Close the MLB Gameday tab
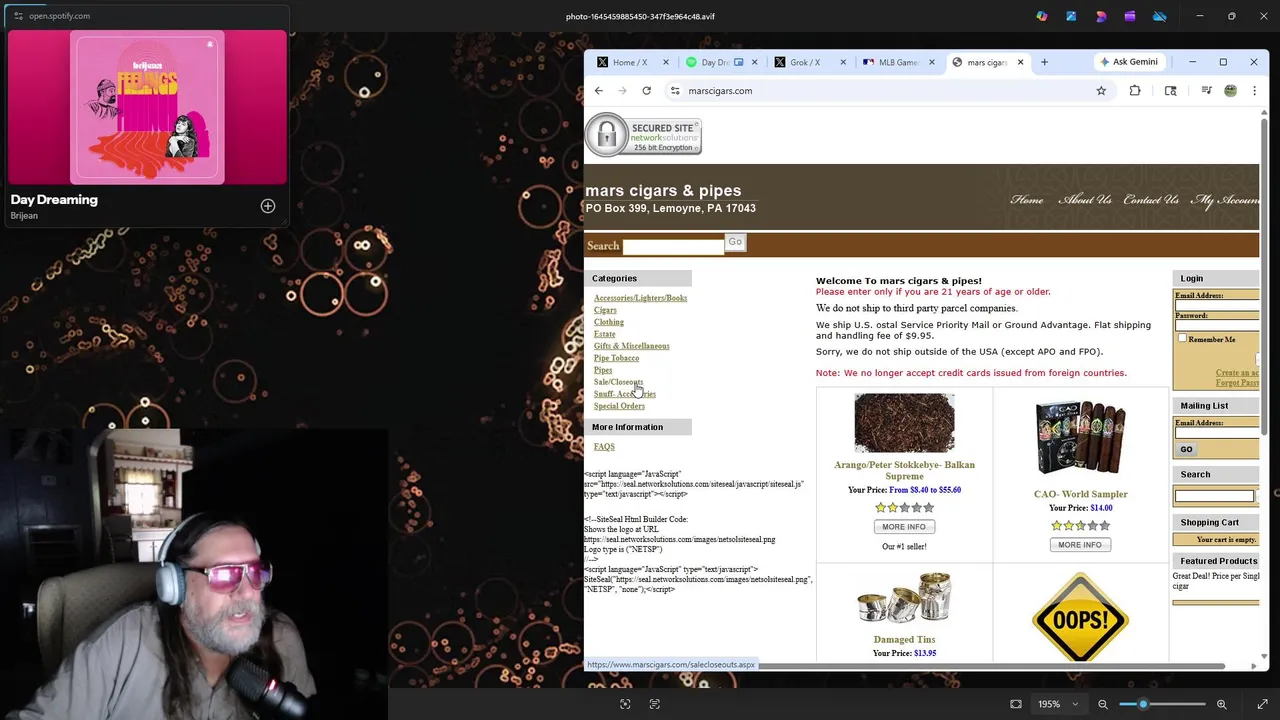1280x720 pixels. [931, 62]
